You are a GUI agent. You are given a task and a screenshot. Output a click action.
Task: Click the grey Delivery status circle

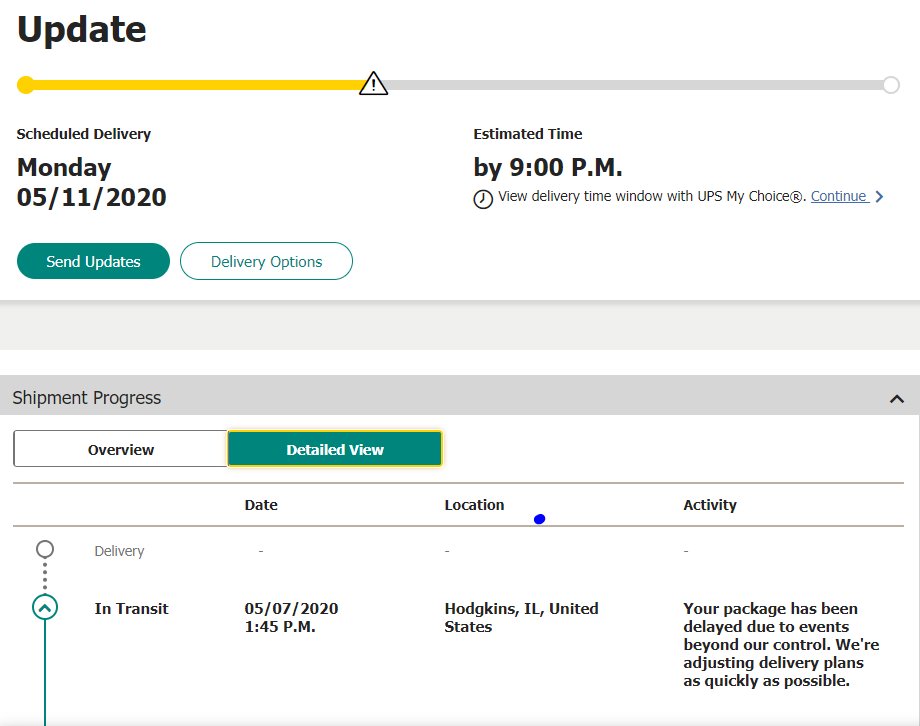click(x=45, y=549)
